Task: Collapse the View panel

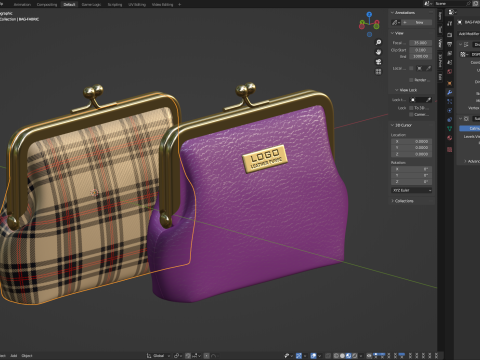Action: pos(392,33)
